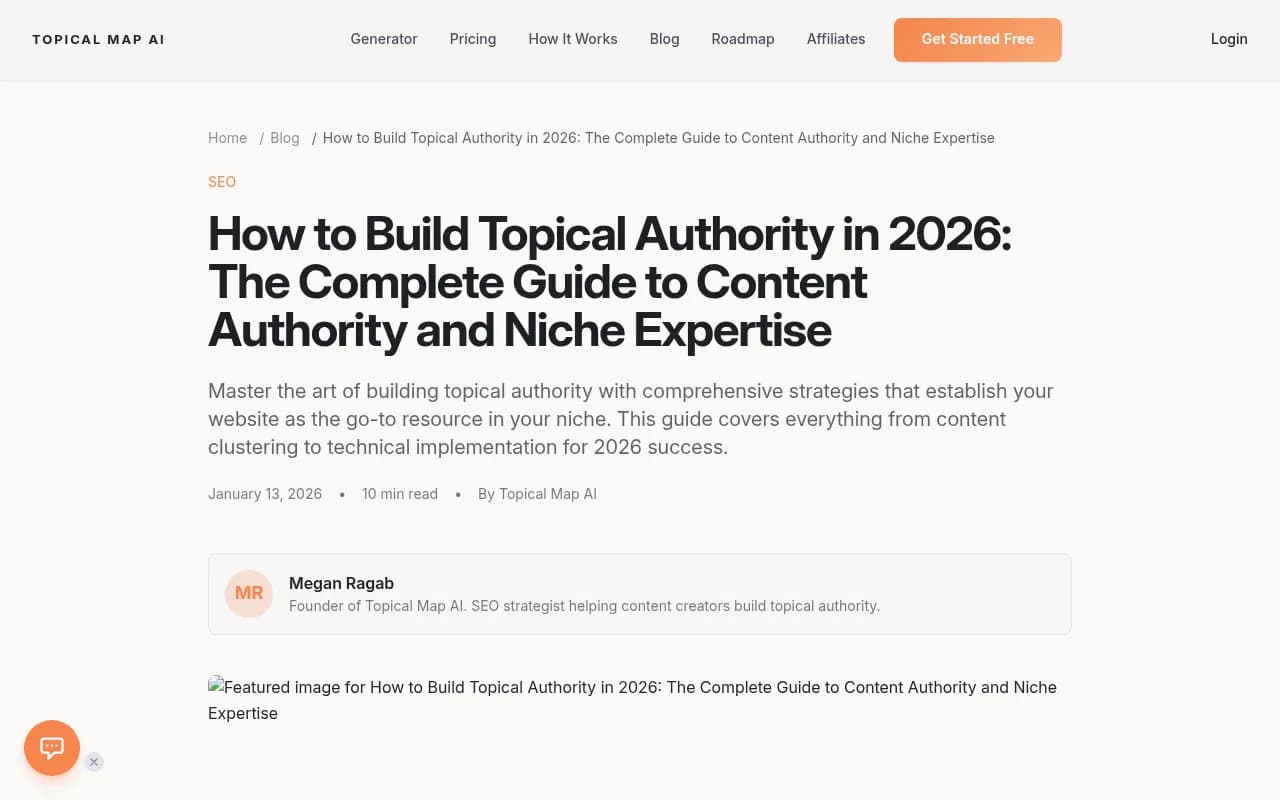Click the MR author avatar circle

coord(248,593)
